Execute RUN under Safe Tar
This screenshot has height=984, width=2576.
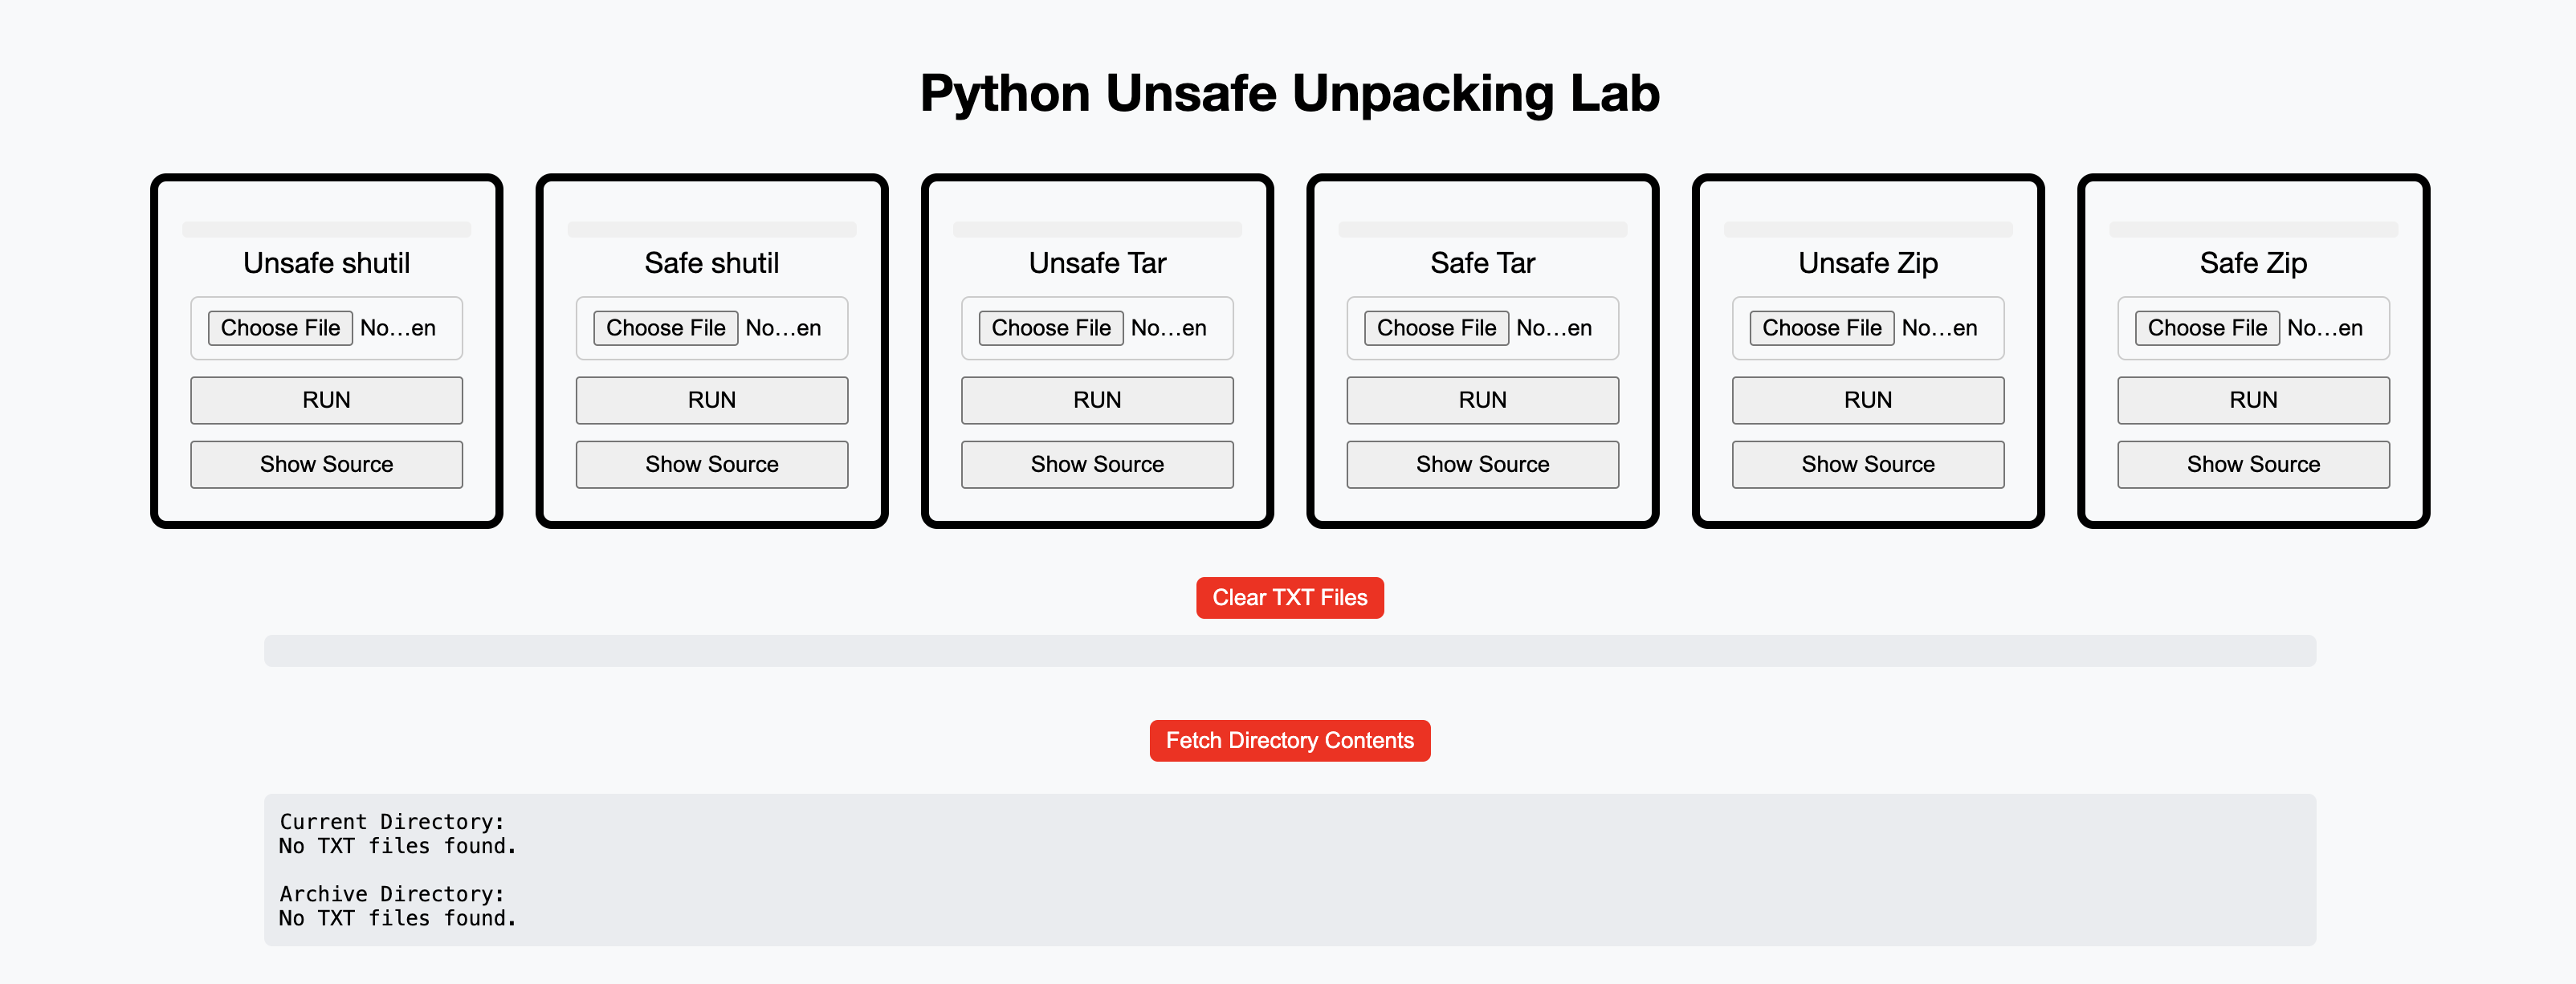pyautogui.click(x=1482, y=400)
